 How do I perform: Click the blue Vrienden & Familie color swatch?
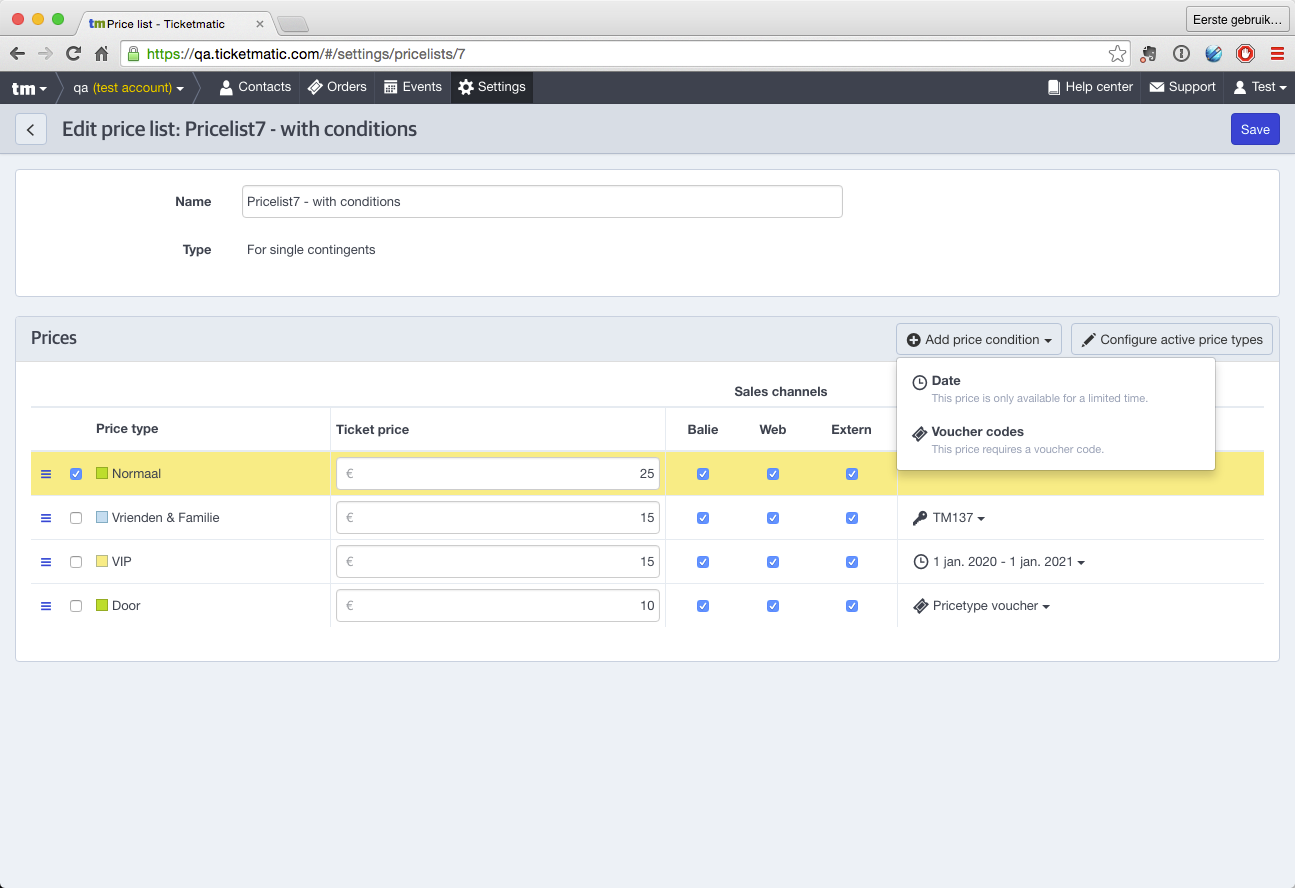pos(102,518)
